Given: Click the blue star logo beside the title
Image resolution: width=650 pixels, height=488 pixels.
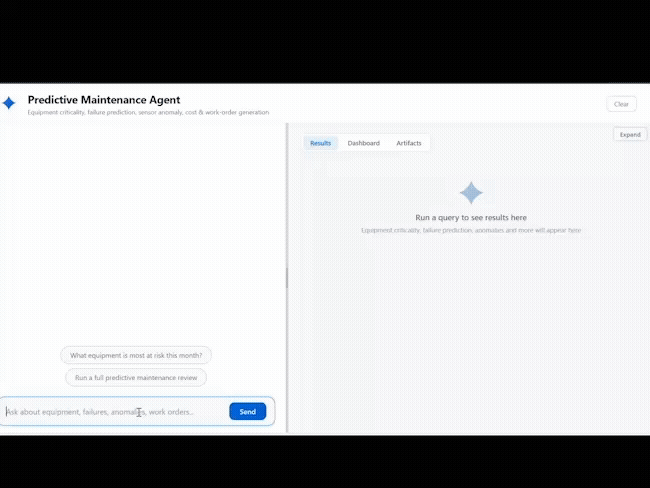Looking at the screenshot, I should pyautogui.click(x=9, y=103).
